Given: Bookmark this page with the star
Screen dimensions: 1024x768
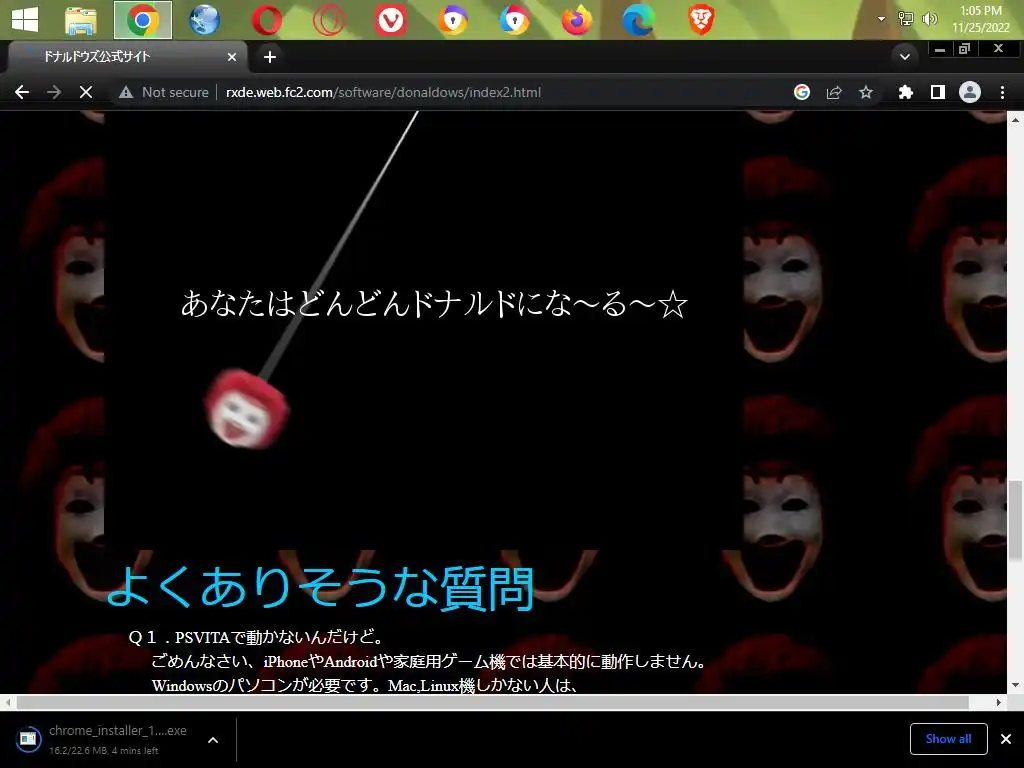Looking at the screenshot, I should tap(866, 92).
